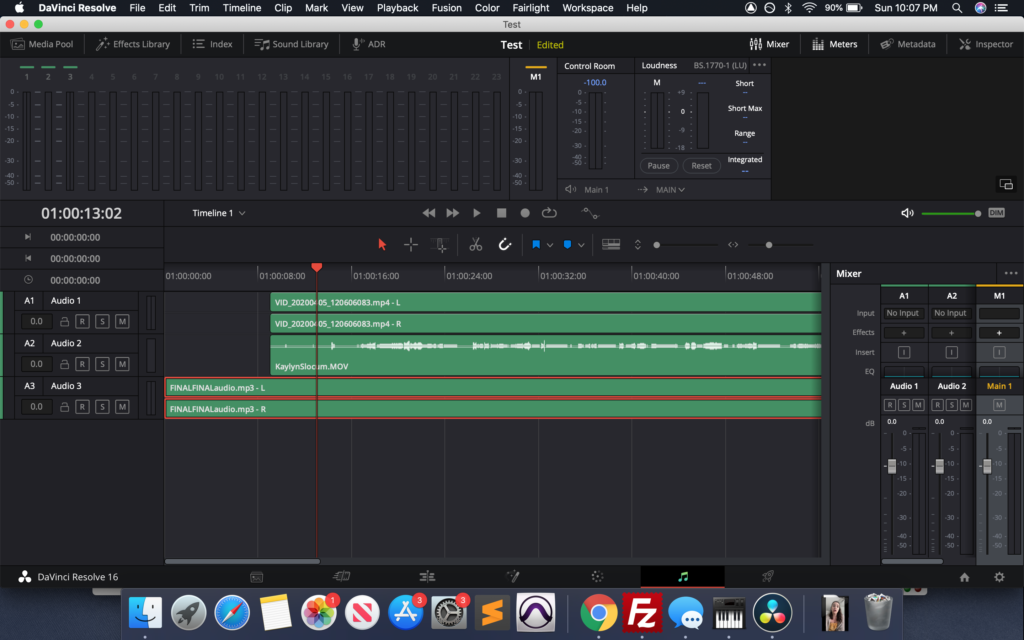Screen dimensions: 1024x640
Task: Open the blue marker color dropdown arrow
Action: click(x=582, y=244)
